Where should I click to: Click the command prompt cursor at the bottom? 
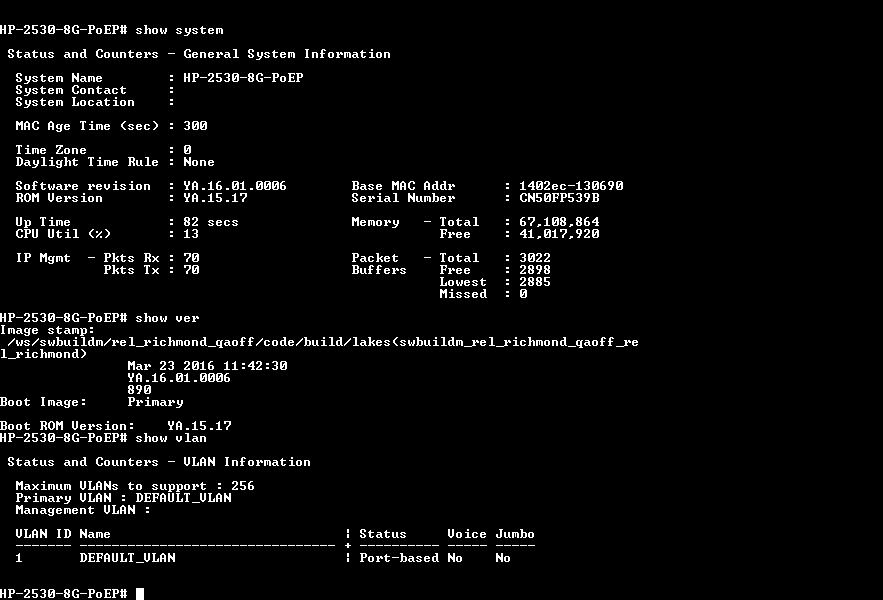click(140, 594)
